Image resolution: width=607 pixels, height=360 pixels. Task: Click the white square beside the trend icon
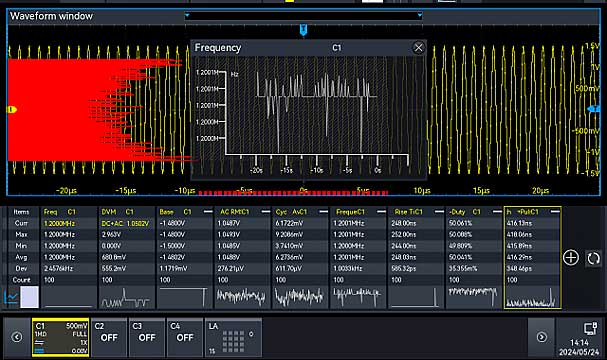[x=29, y=297]
